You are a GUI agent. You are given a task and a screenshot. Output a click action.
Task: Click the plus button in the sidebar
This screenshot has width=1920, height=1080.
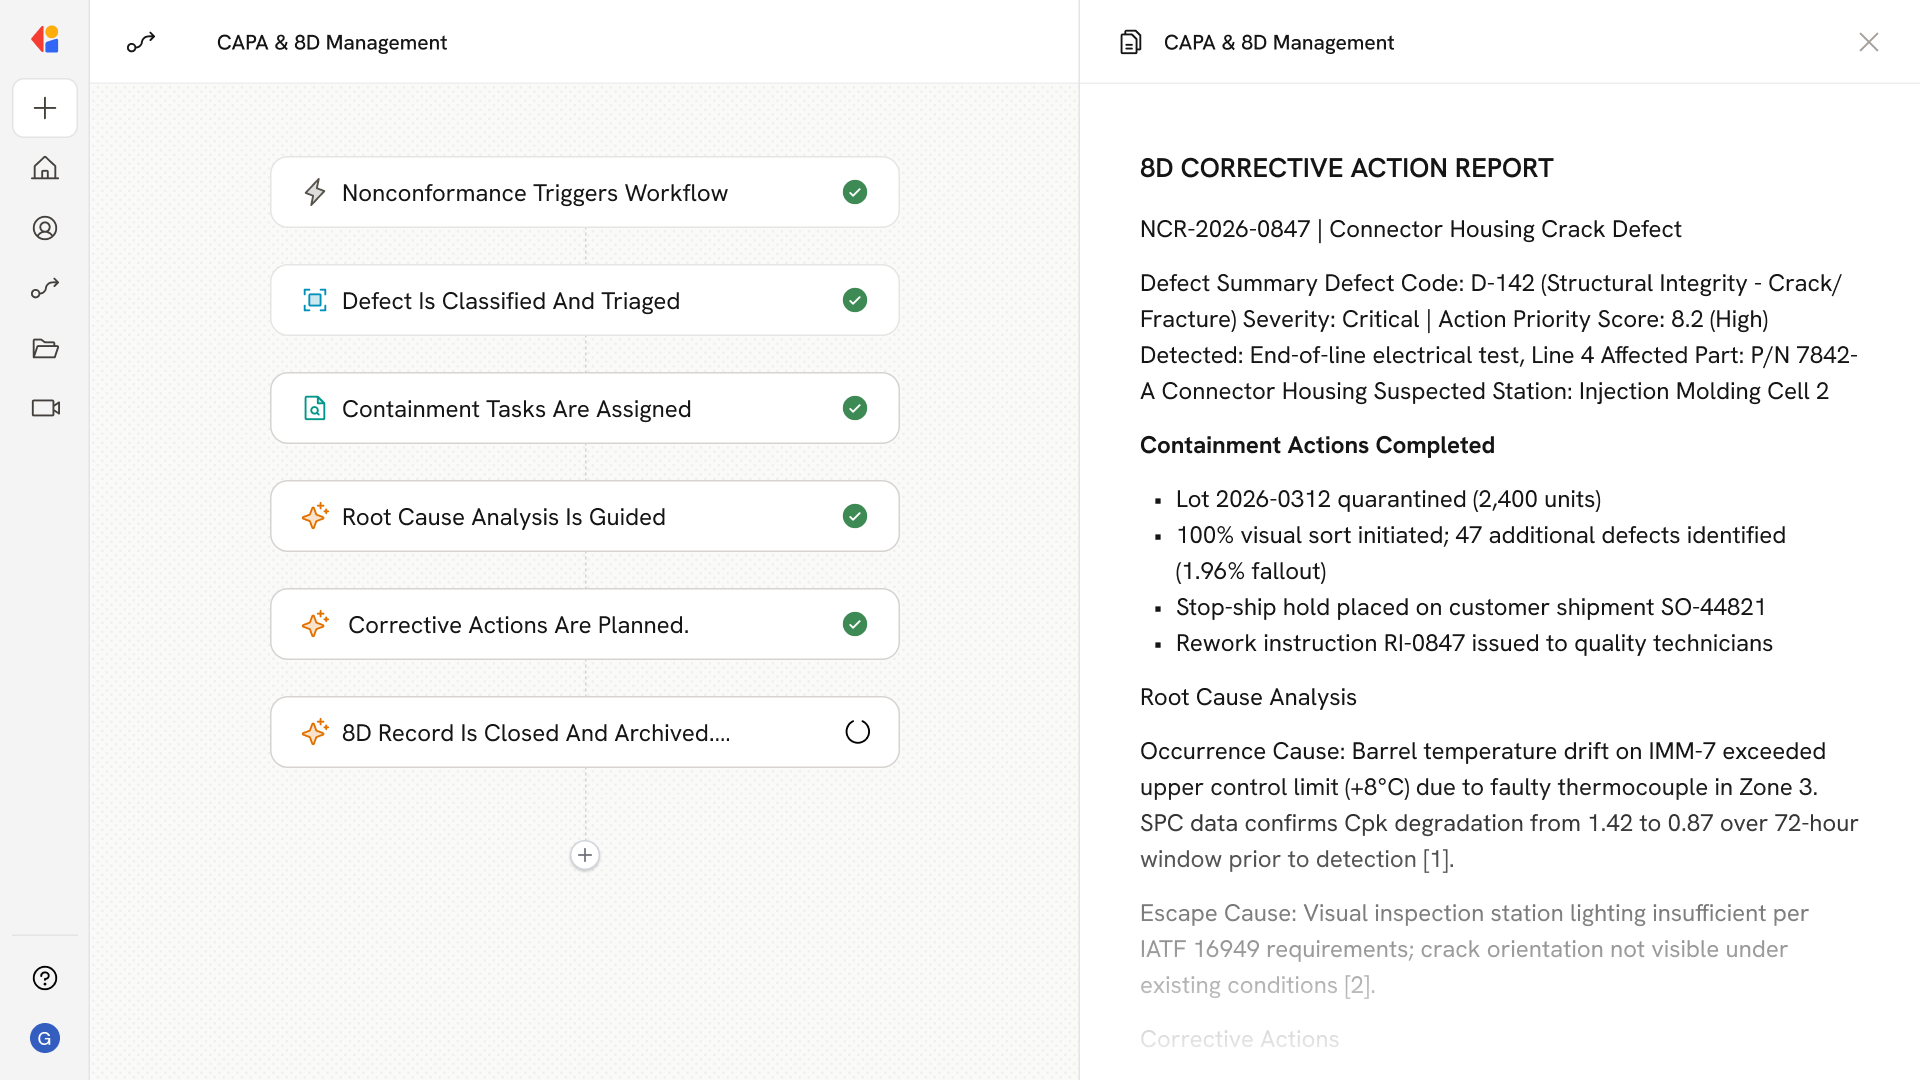coord(45,108)
